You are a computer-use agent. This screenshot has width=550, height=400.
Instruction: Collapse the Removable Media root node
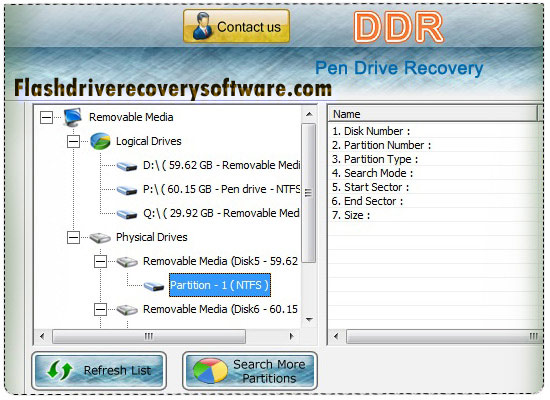pyautogui.click(x=46, y=118)
